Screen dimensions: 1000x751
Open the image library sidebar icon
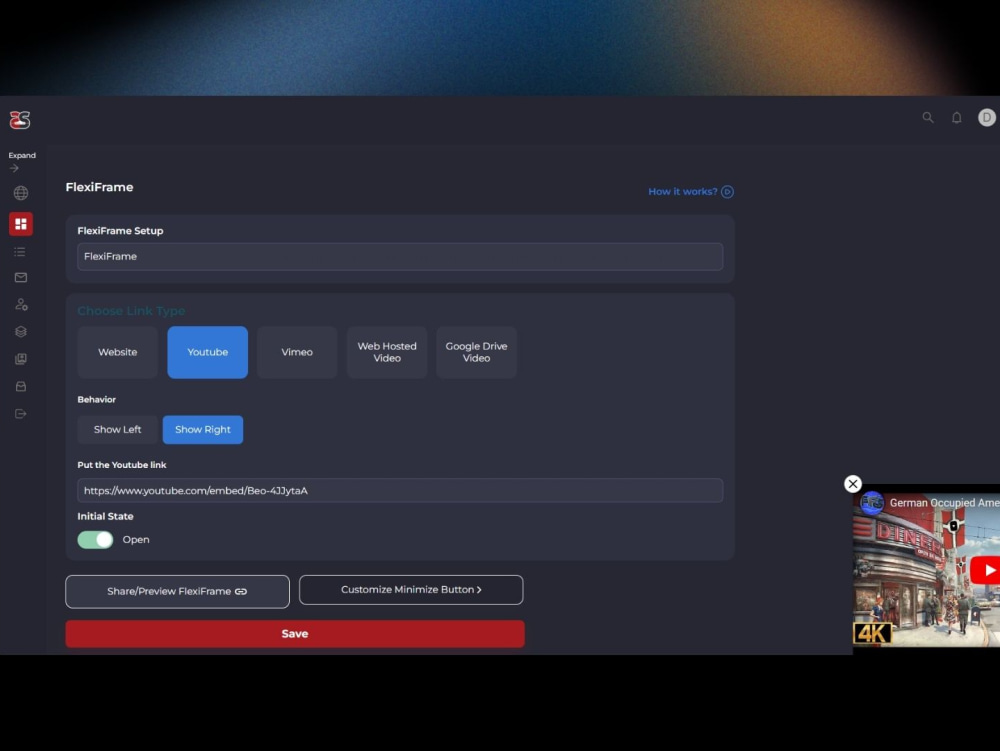pos(20,359)
